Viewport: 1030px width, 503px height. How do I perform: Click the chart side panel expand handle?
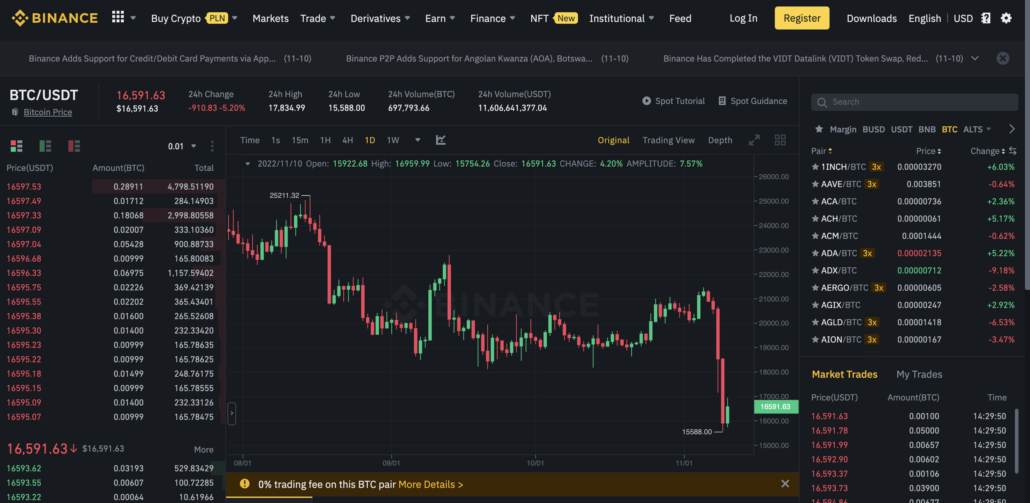click(x=231, y=414)
